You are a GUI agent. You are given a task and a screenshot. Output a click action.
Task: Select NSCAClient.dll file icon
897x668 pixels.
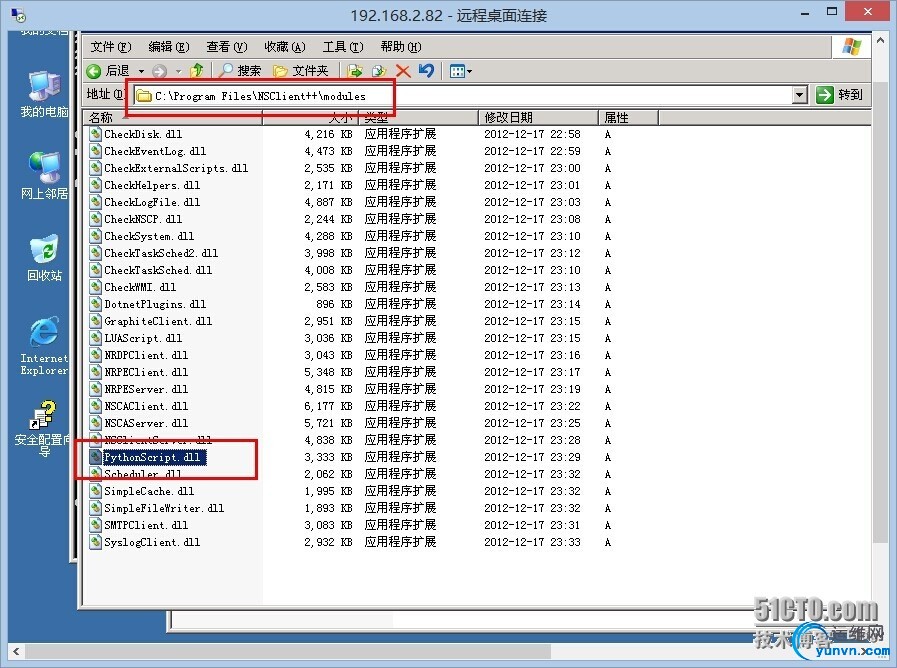96,406
